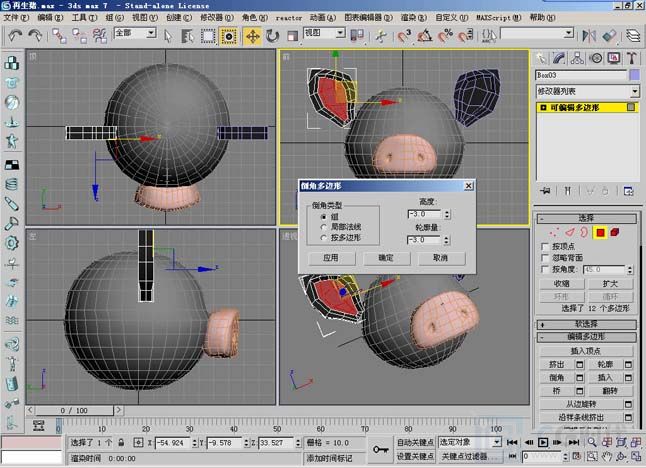
Task: Select Polygon sub-object level red square
Action: [x=600, y=233]
